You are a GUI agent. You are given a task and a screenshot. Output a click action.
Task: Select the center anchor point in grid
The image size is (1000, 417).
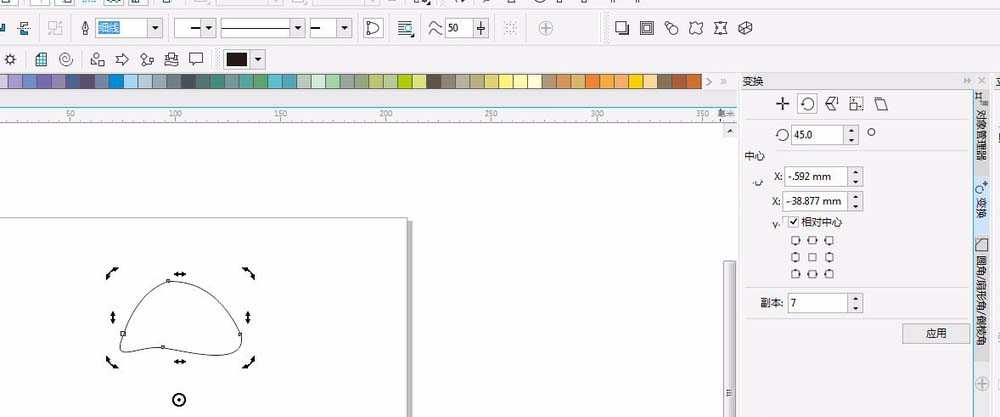click(812, 257)
